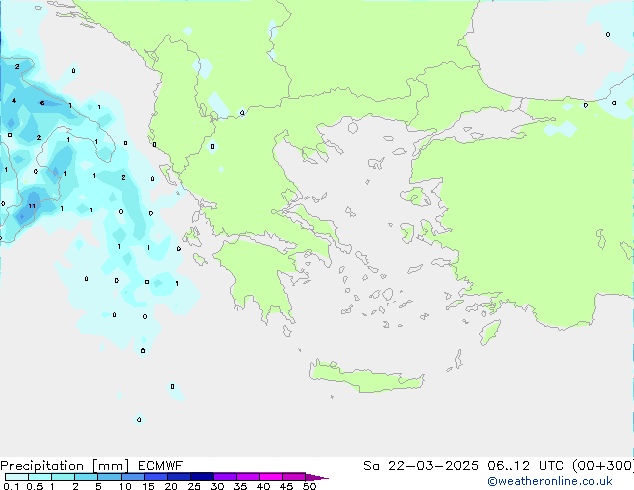Click the '06..12 UTC' time range text
This screenshot has width=634, height=490.
pyautogui.click(x=525, y=466)
